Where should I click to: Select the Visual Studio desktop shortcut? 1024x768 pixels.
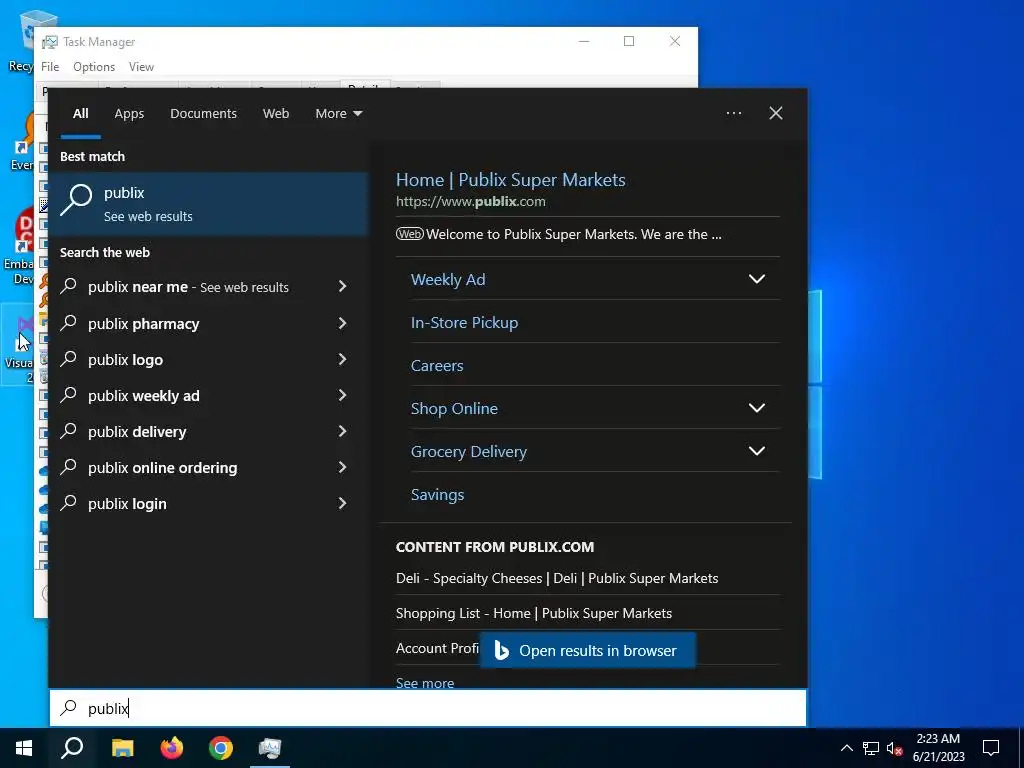(18, 346)
